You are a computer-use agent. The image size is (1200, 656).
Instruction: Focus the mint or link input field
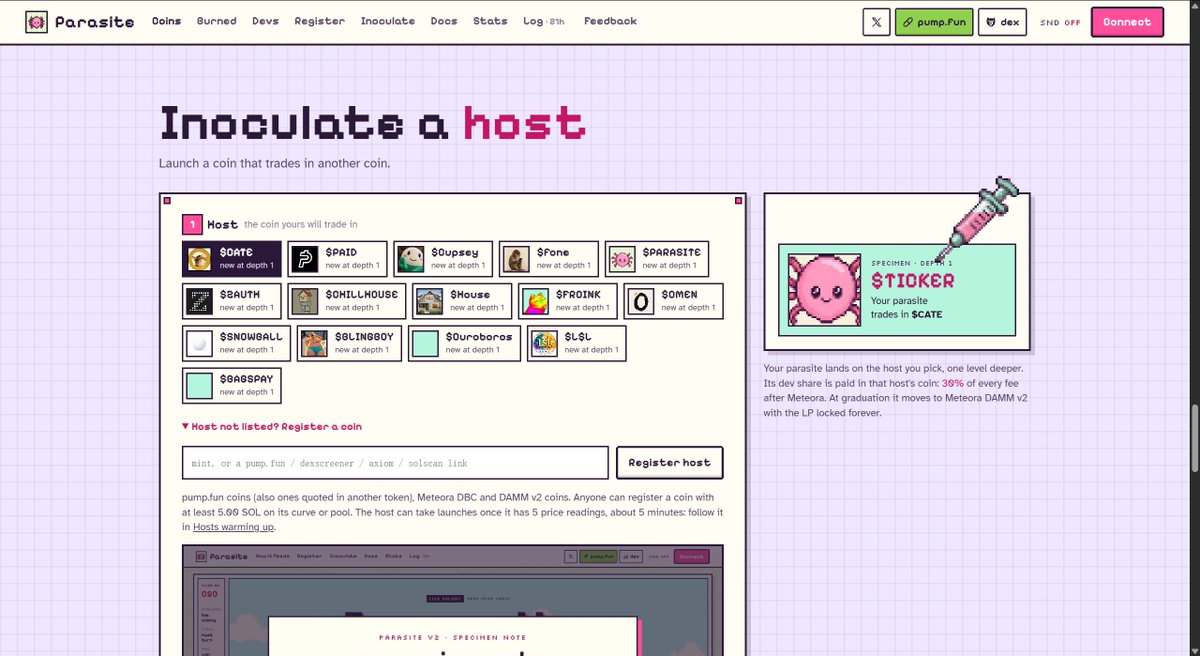click(395, 463)
